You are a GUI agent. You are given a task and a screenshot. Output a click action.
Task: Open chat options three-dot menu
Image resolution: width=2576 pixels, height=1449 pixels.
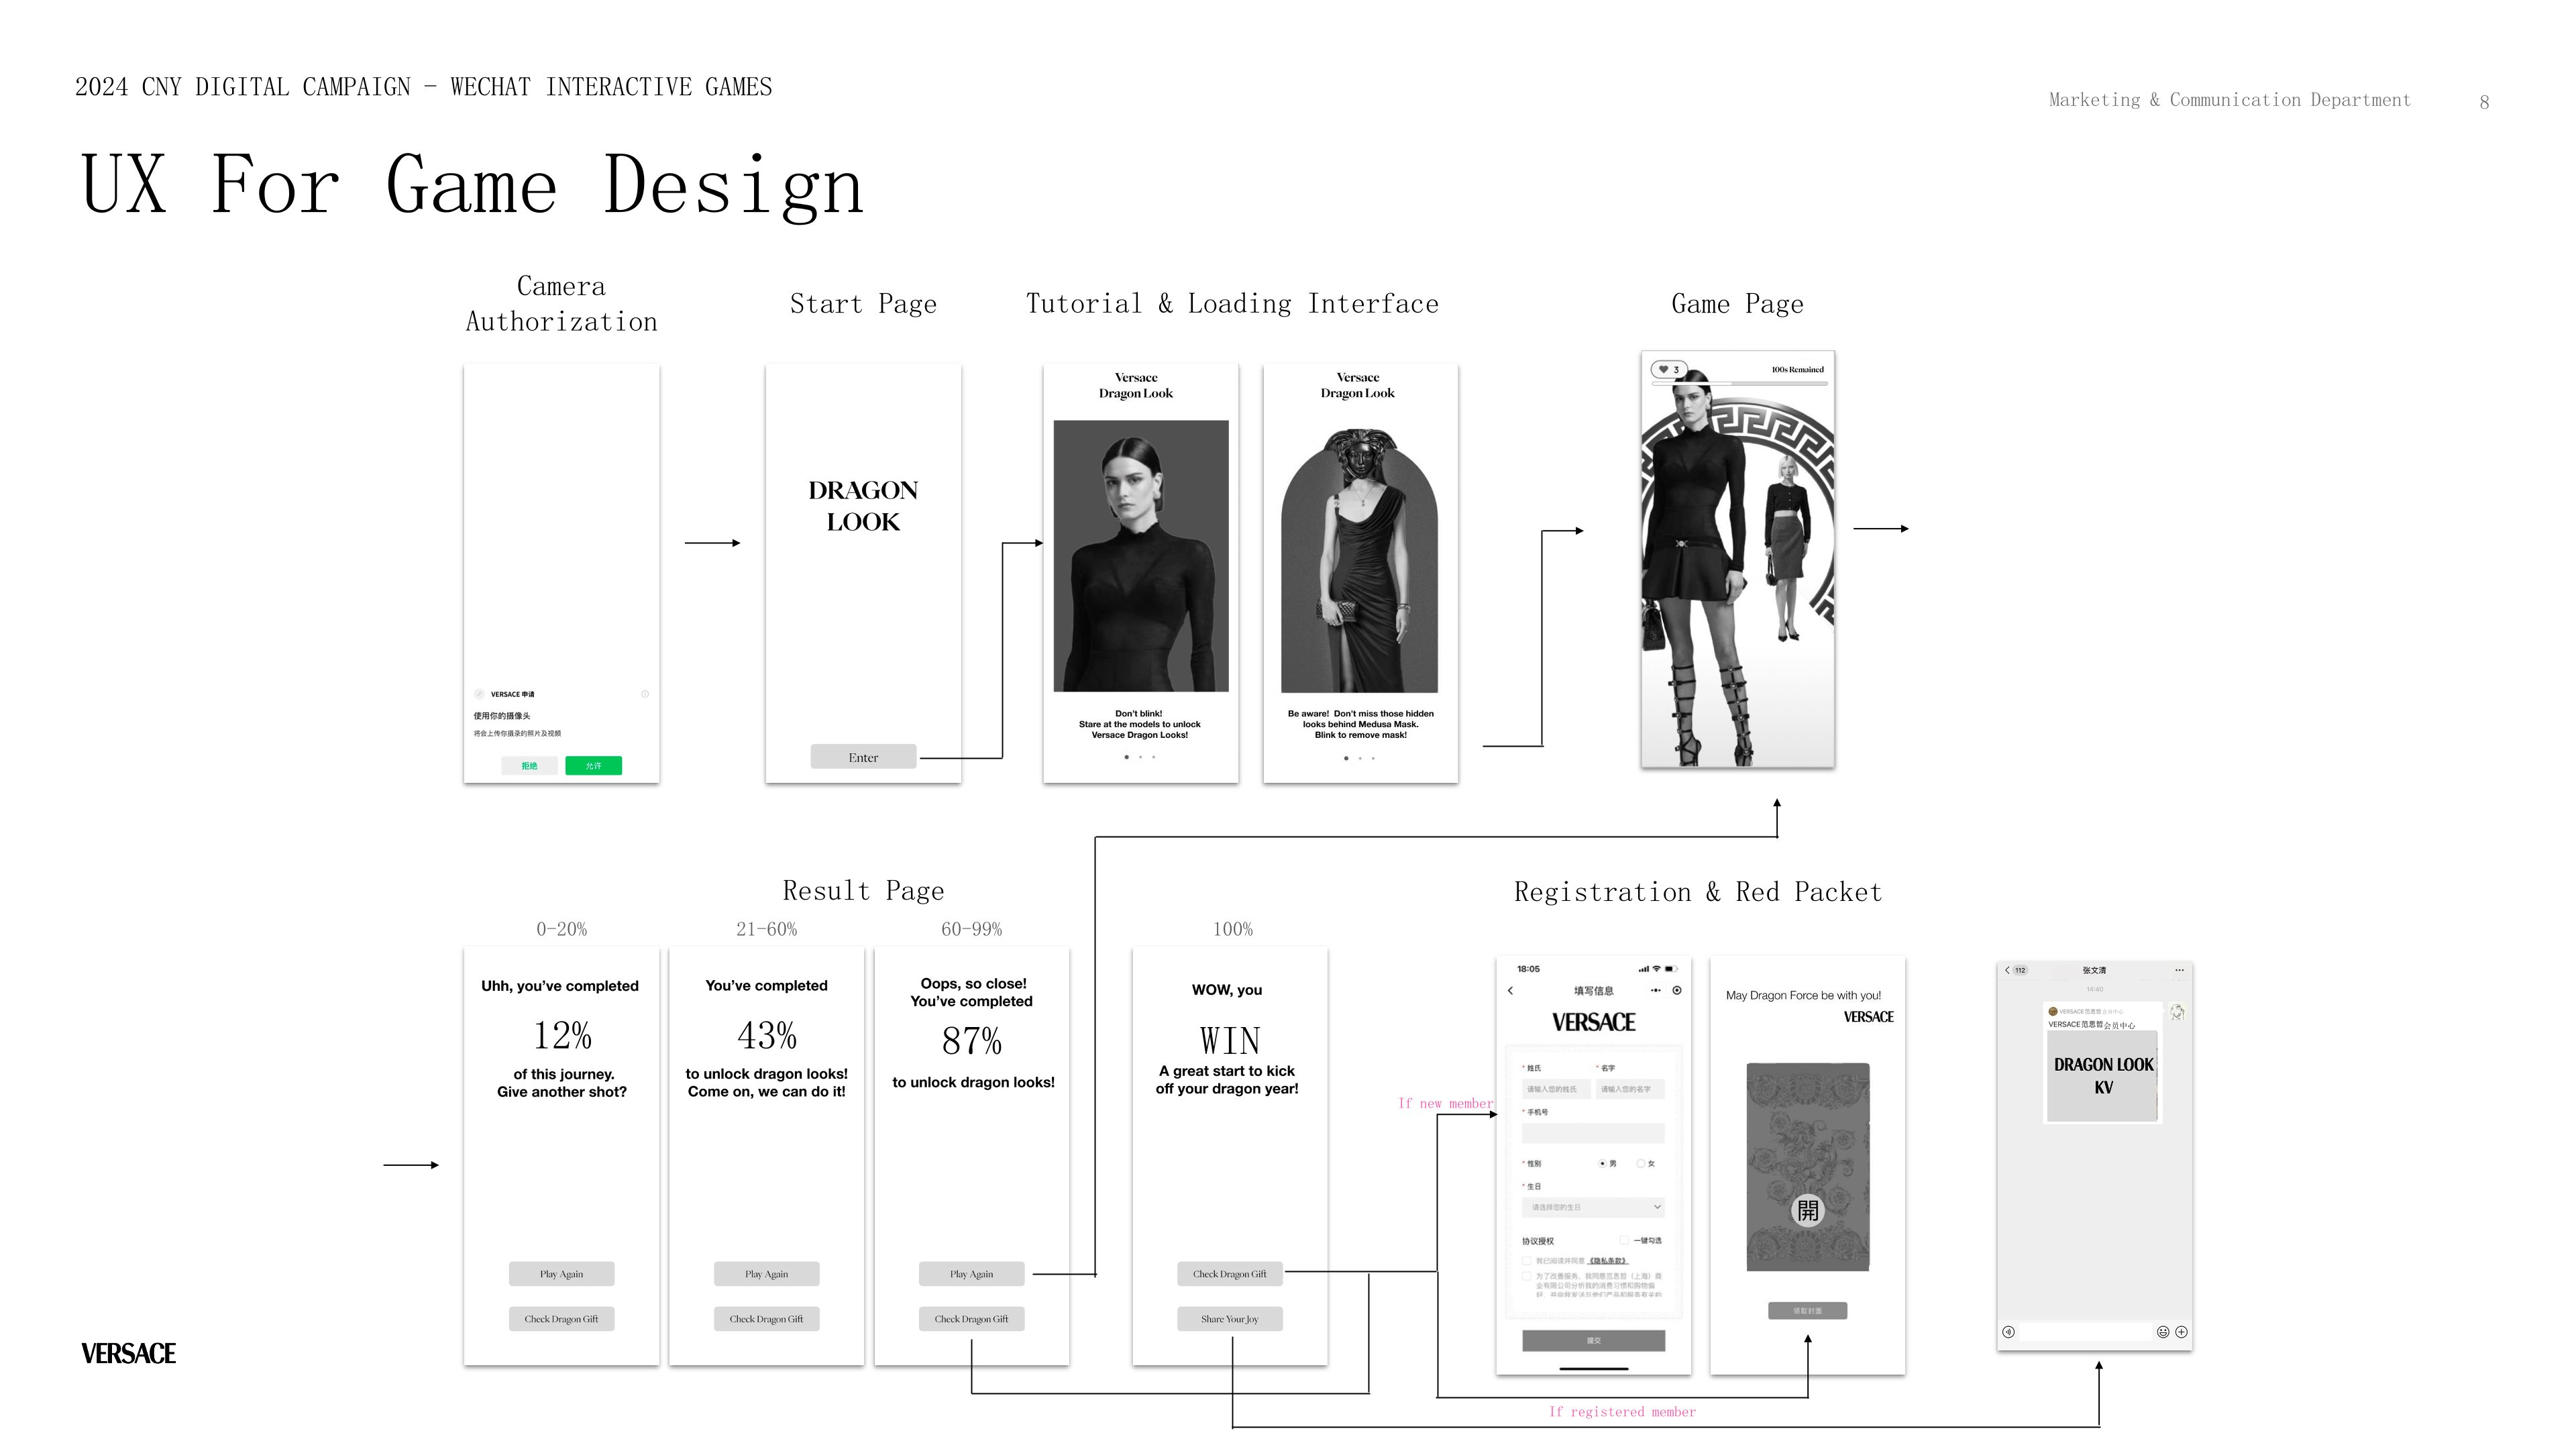coord(2179,970)
